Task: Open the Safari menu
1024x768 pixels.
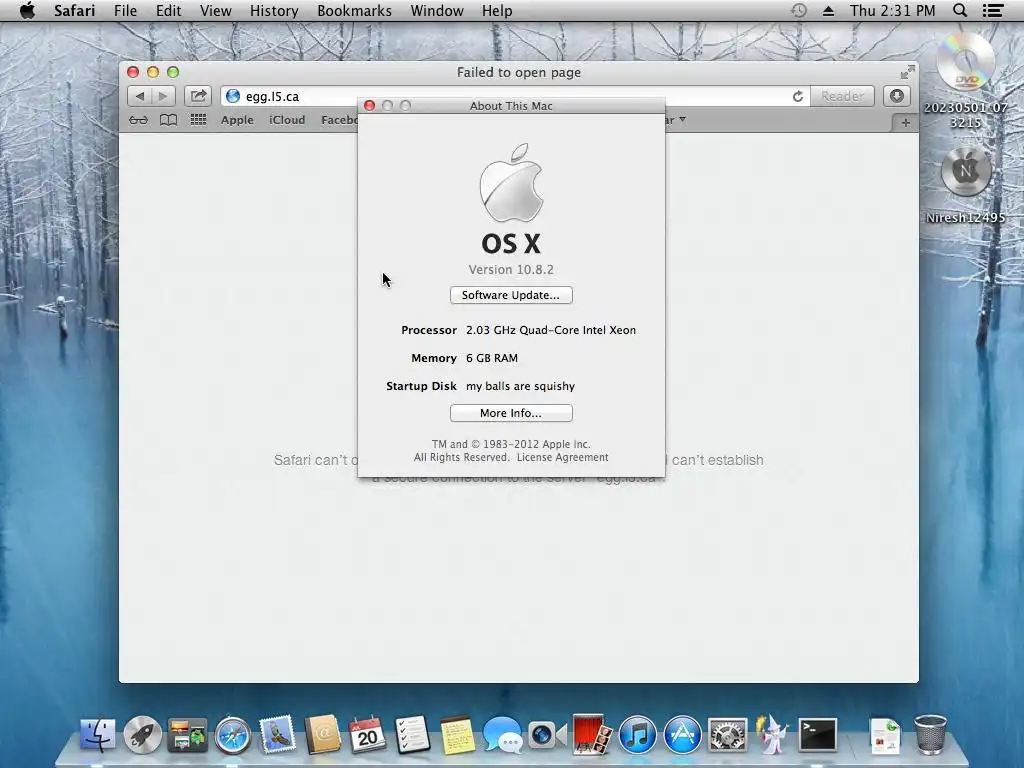Action: 74,10
